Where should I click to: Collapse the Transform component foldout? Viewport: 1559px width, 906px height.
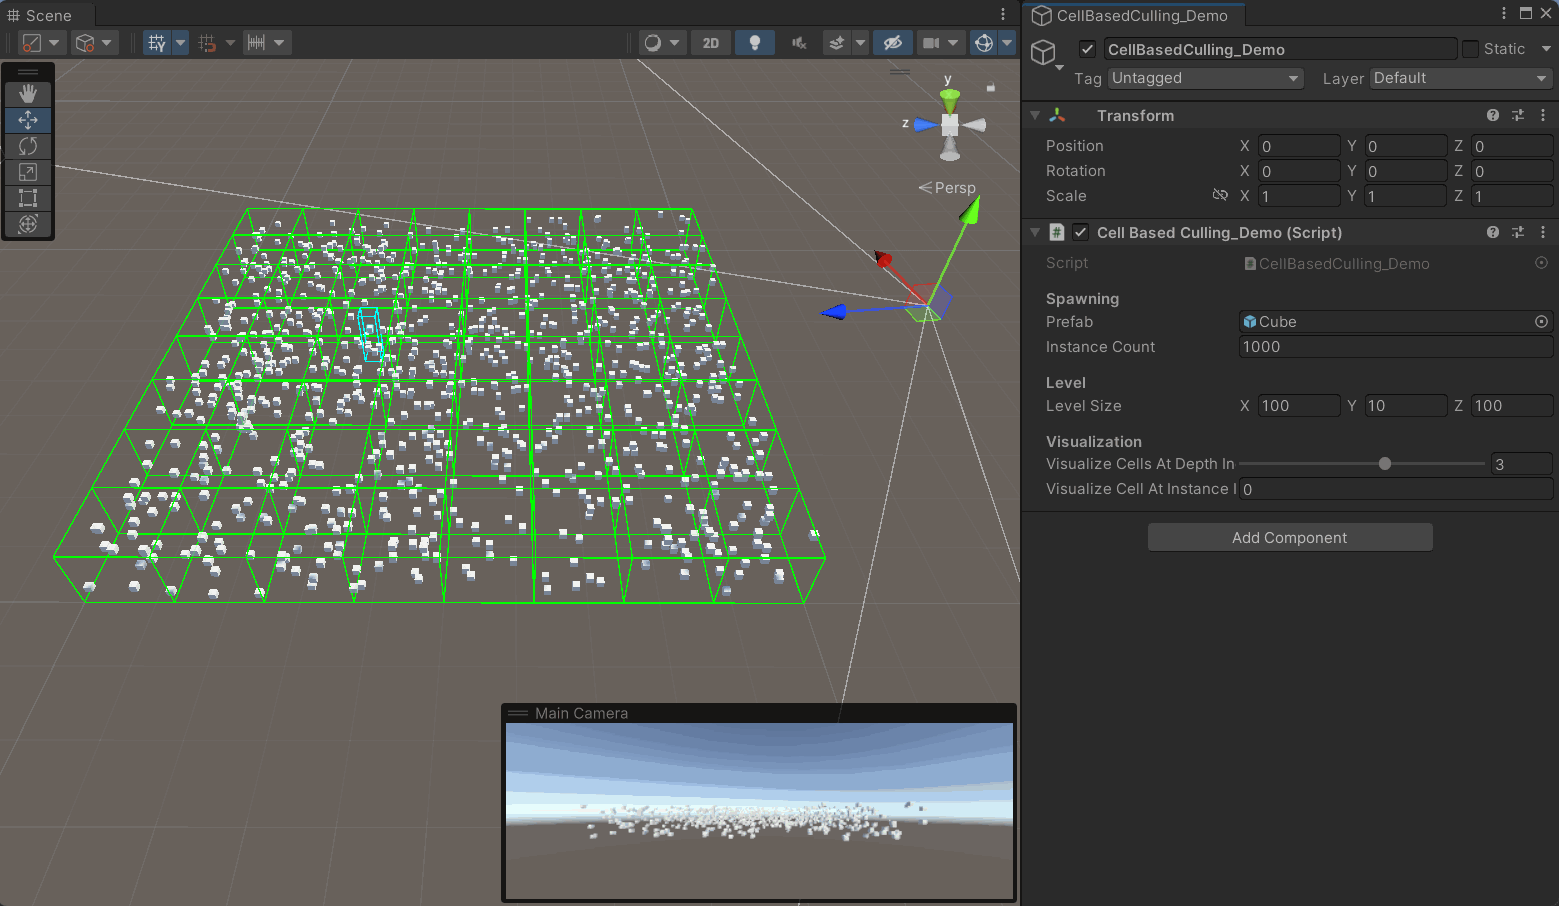coord(1035,116)
